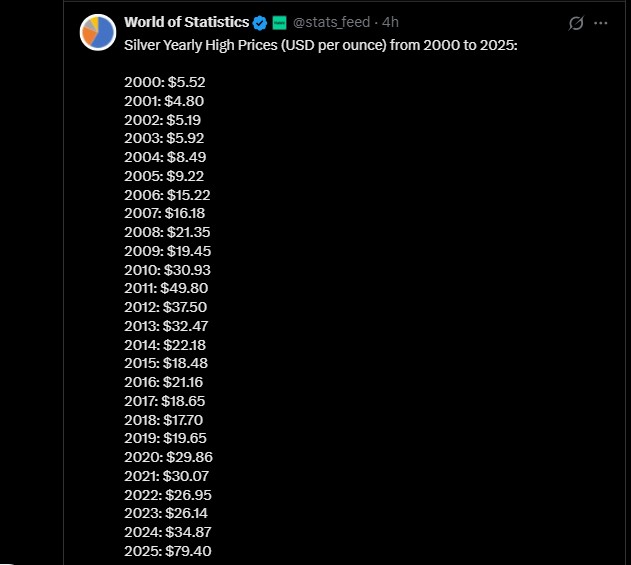Image resolution: width=631 pixels, height=565 pixels.
Task: Click the 2011: $49.80 line
Action: tap(167, 288)
